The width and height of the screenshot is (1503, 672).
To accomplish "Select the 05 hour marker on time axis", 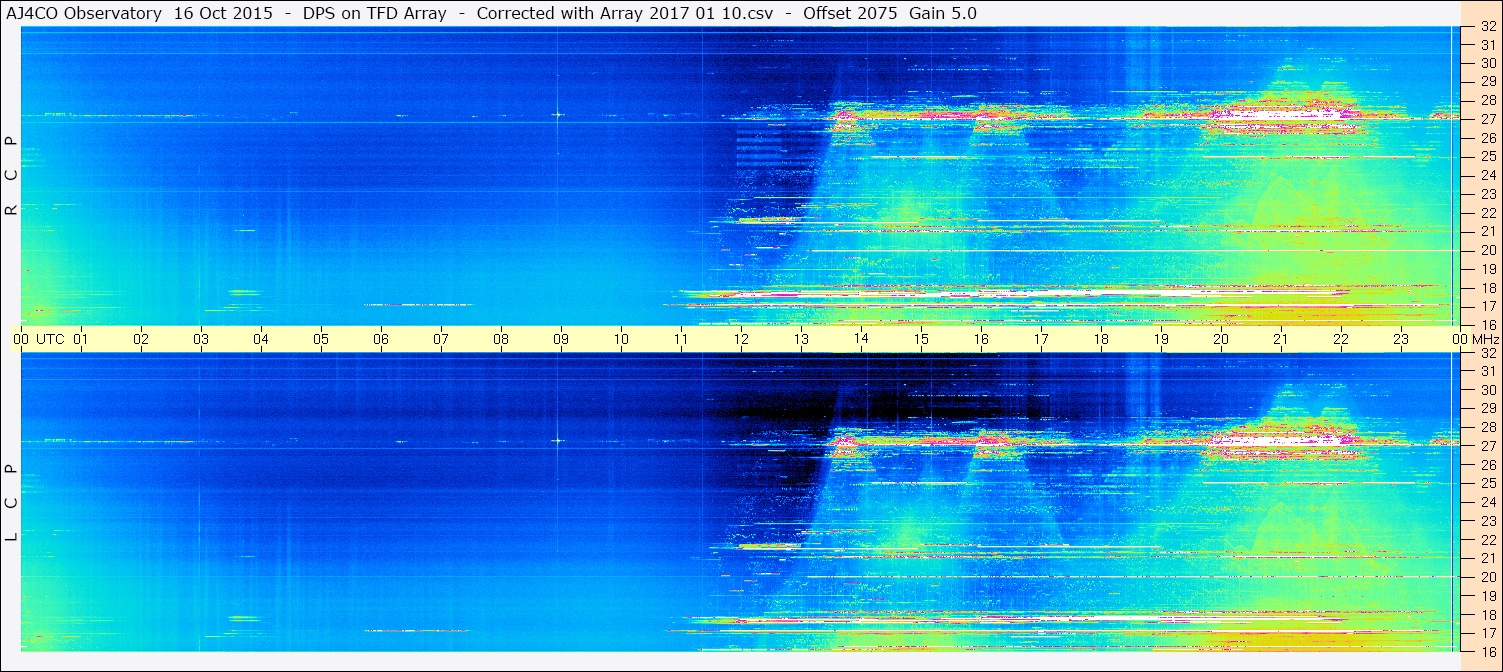I will pos(321,339).
